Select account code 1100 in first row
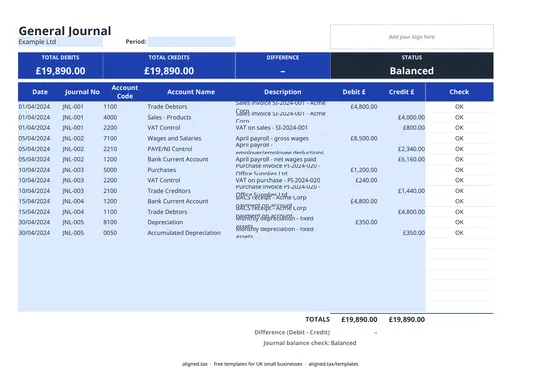 [x=110, y=107]
